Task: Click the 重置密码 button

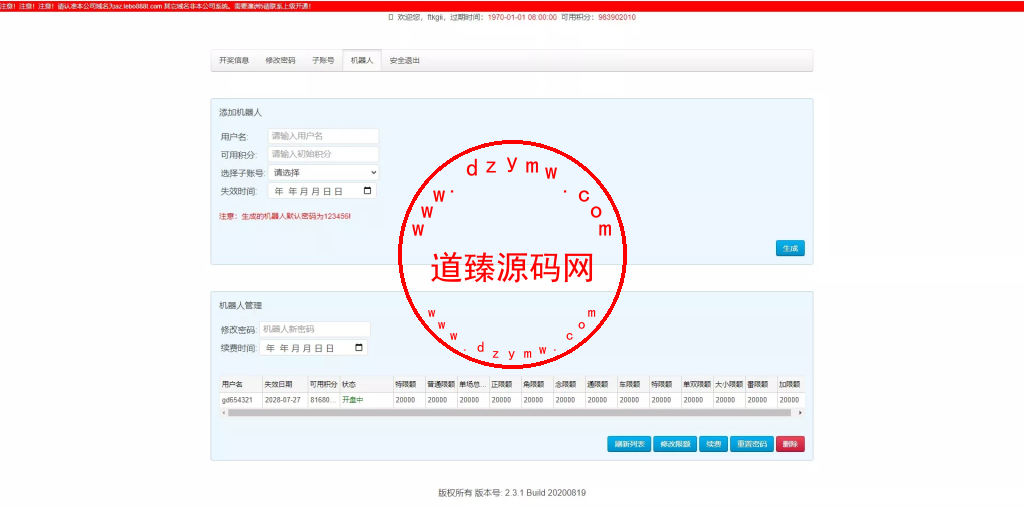Action: coord(752,444)
